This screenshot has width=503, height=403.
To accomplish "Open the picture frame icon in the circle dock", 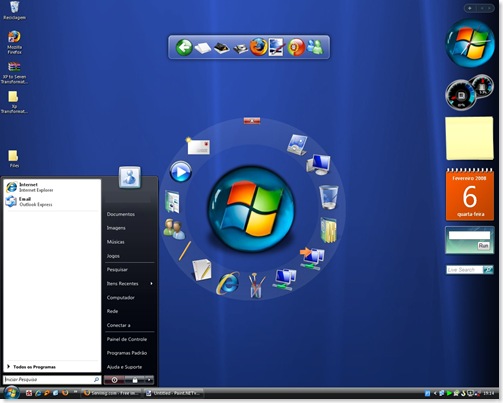I will (x=297, y=144).
